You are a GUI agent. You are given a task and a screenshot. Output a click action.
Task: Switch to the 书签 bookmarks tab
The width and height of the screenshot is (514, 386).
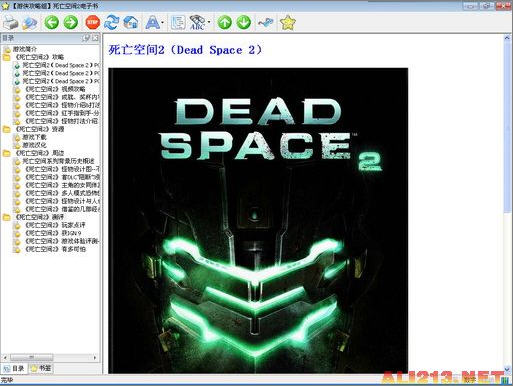pyautogui.click(x=41, y=368)
